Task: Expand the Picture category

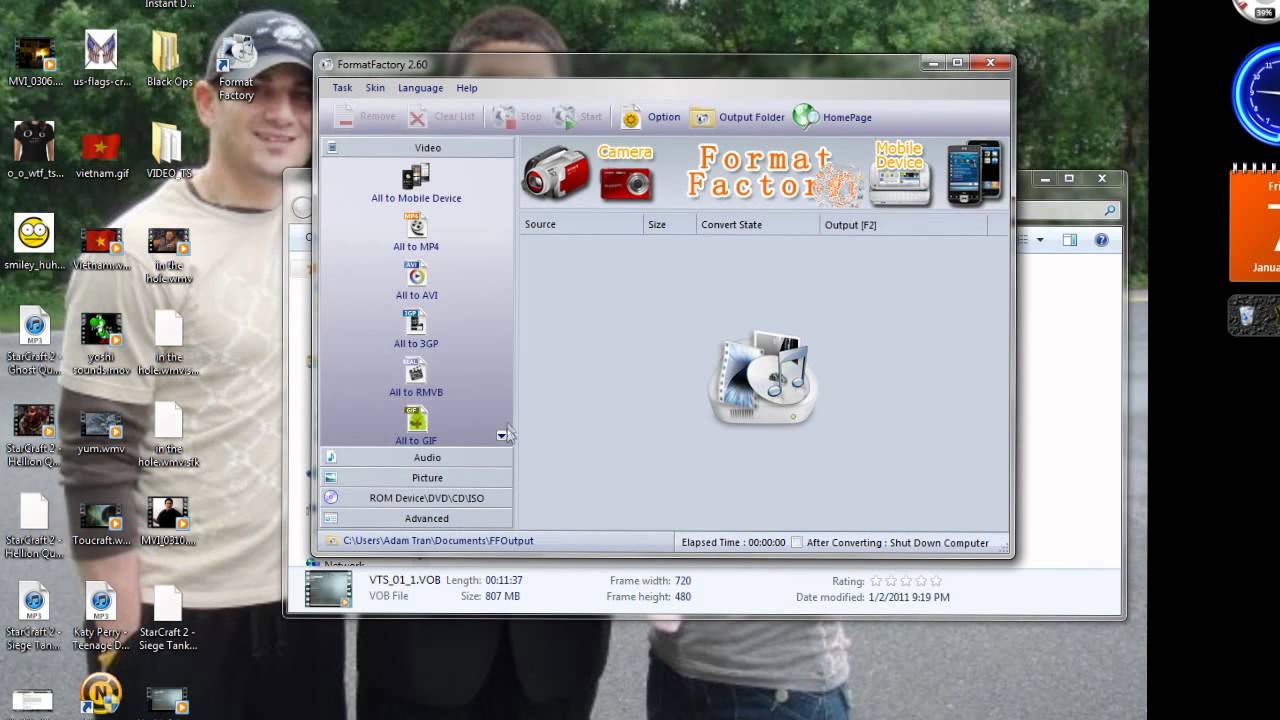Action: (x=417, y=478)
